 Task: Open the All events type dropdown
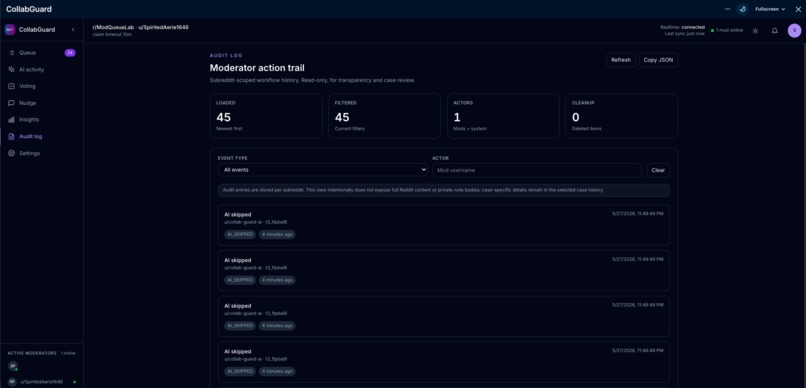tap(323, 170)
